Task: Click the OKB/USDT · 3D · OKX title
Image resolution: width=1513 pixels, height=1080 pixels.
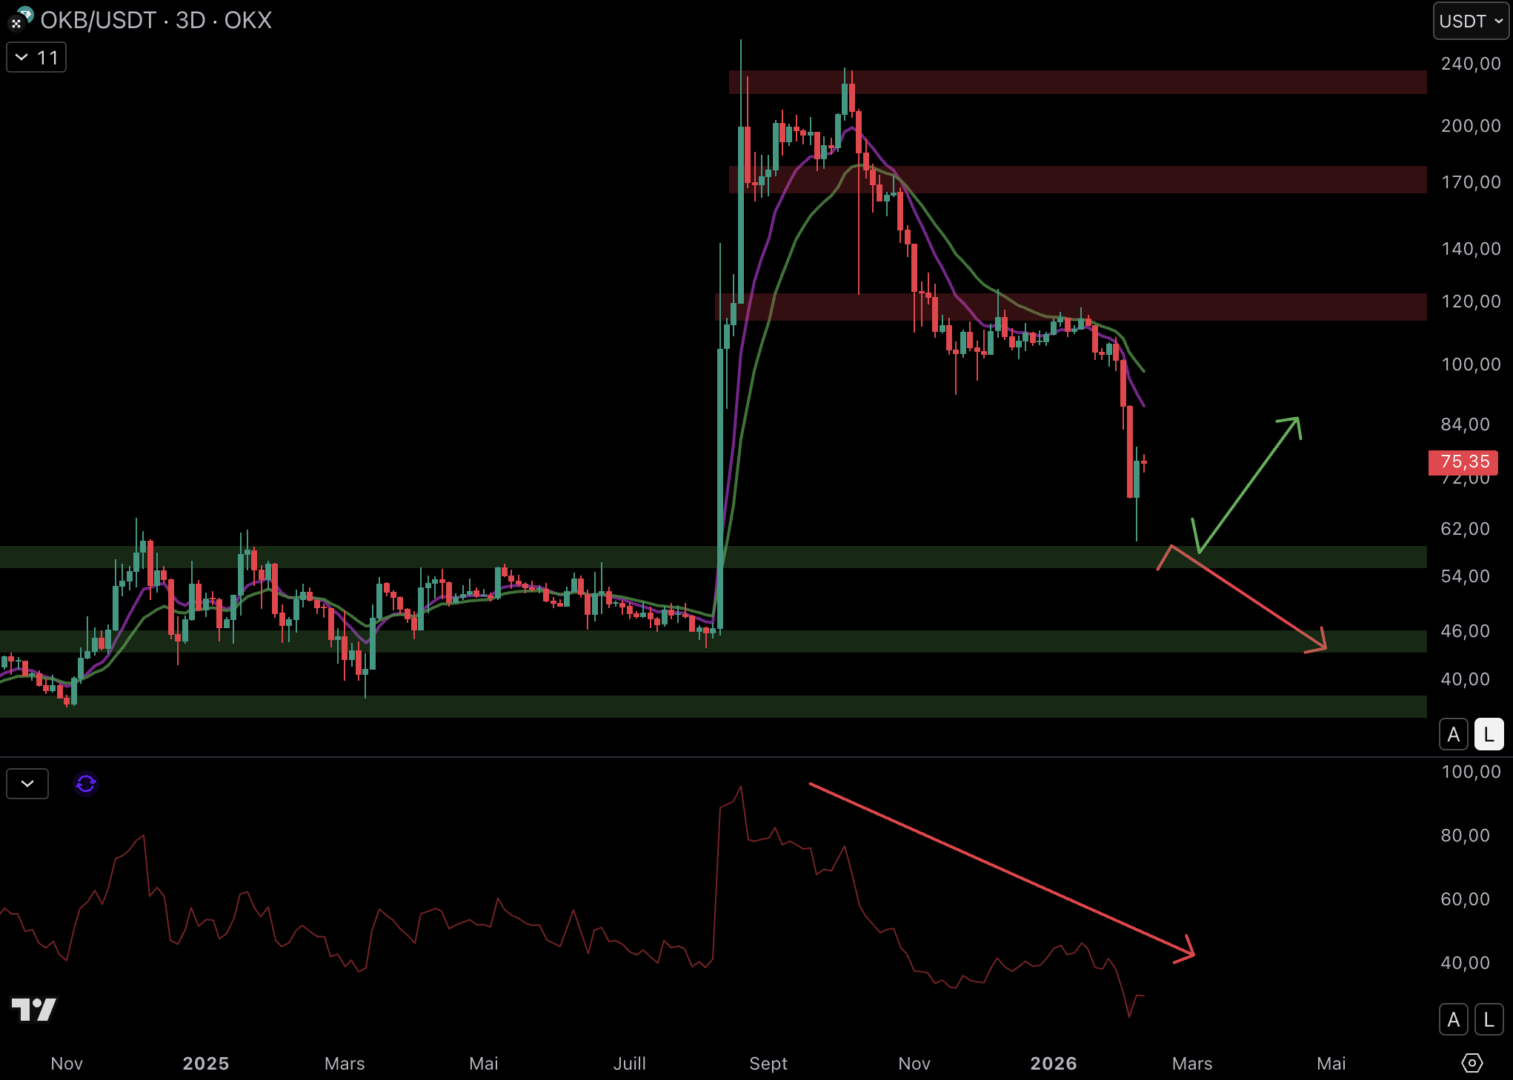Action: (x=156, y=20)
